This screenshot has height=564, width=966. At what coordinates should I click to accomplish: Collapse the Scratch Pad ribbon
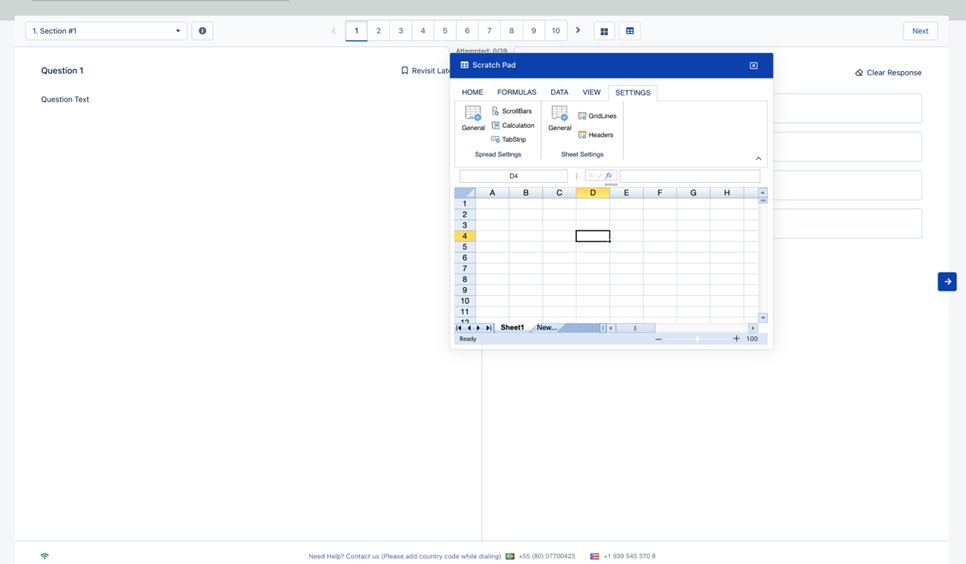click(x=758, y=158)
